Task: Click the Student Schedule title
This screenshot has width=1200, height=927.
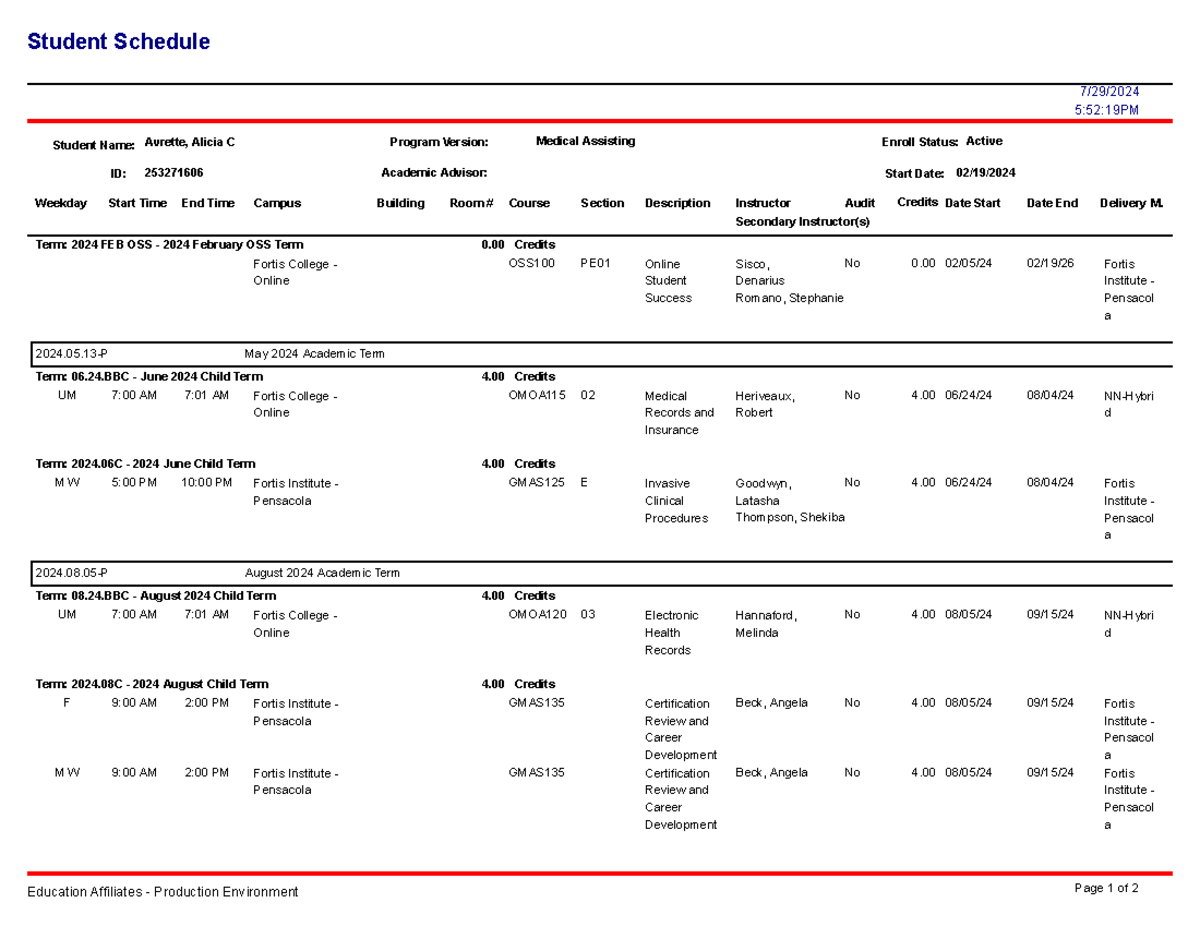Action: pyautogui.click(x=120, y=42)
